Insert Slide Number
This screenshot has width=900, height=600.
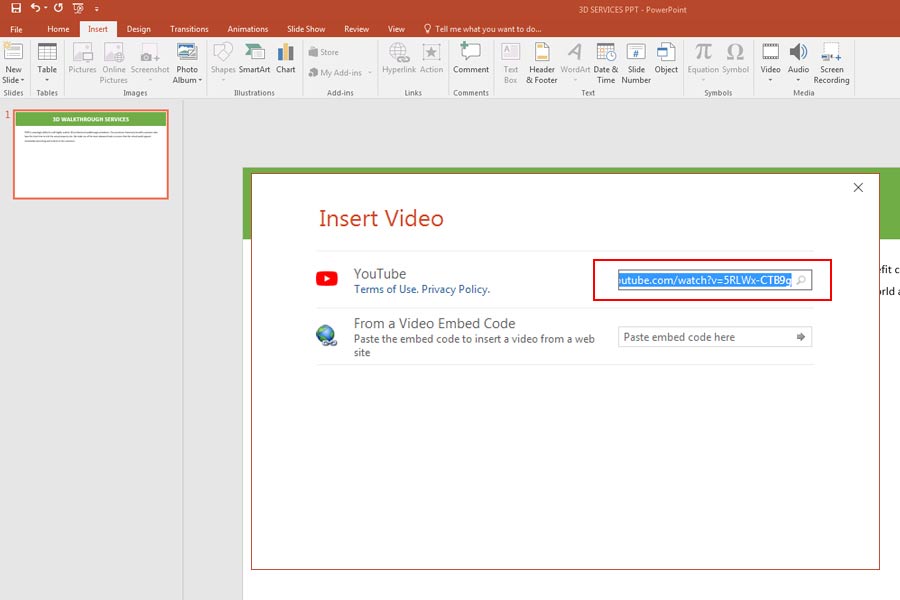coord(636,63)
